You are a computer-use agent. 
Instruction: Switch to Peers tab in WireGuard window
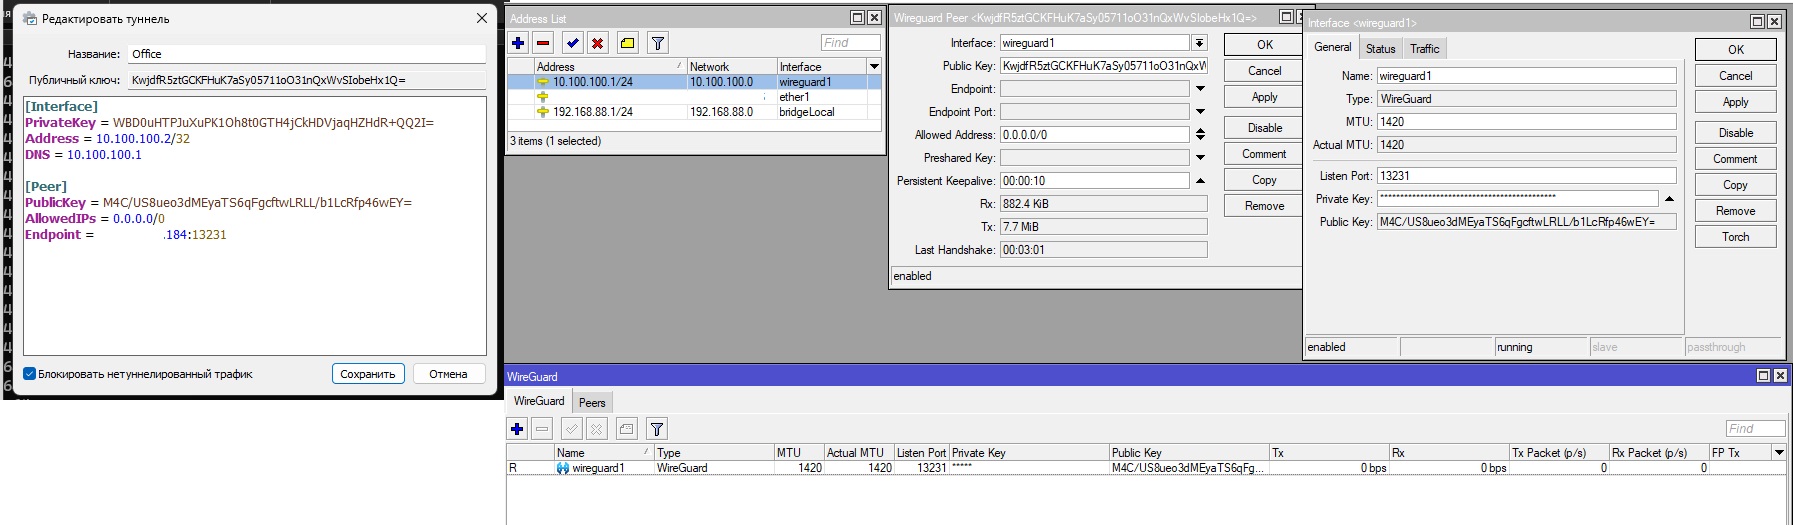coord(592,403)
